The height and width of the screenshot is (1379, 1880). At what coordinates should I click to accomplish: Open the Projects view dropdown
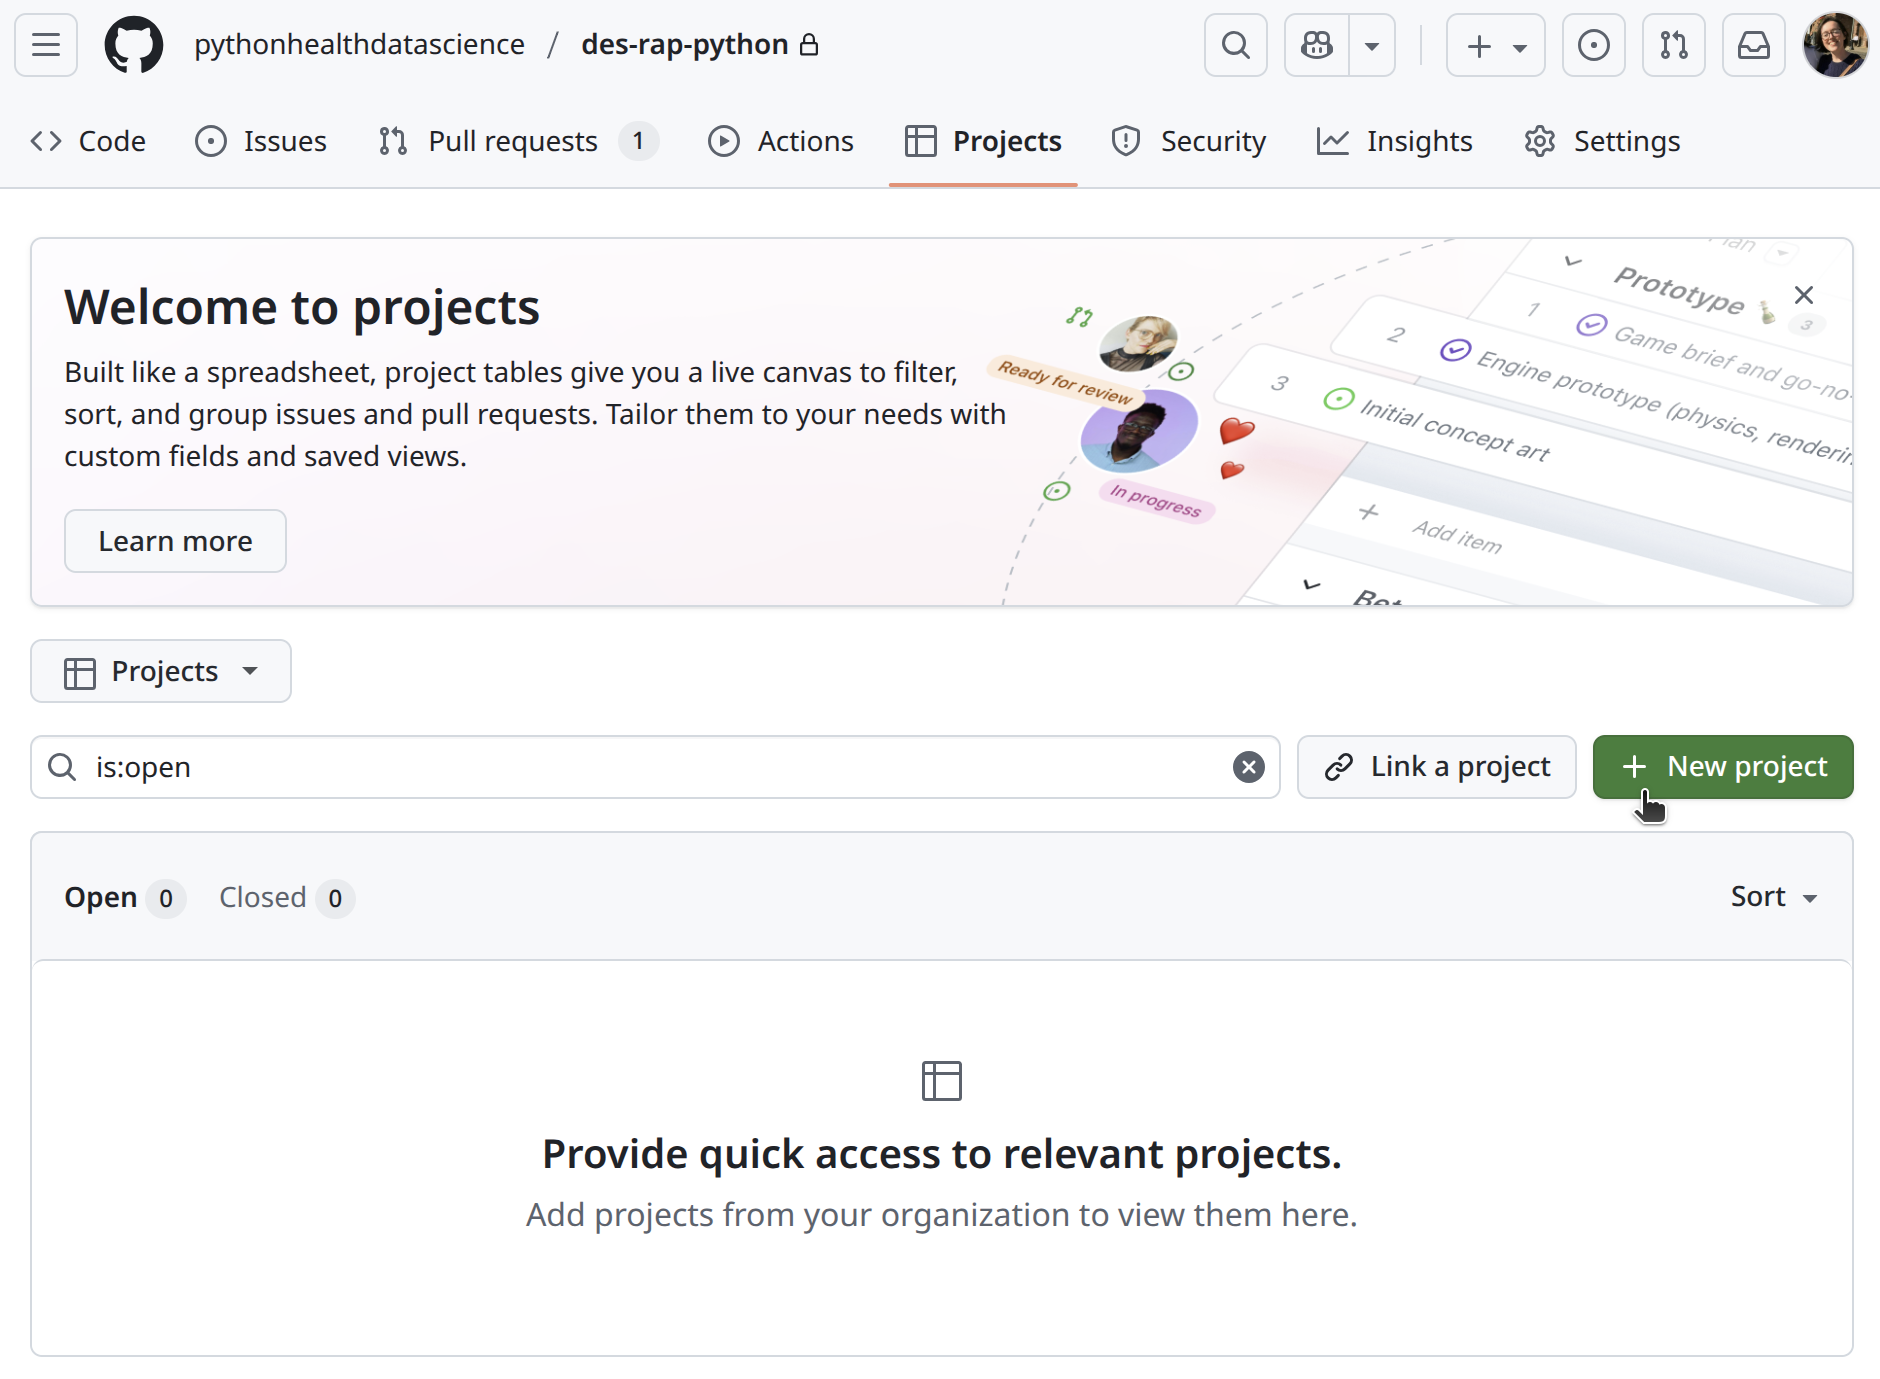pos(161,671)
